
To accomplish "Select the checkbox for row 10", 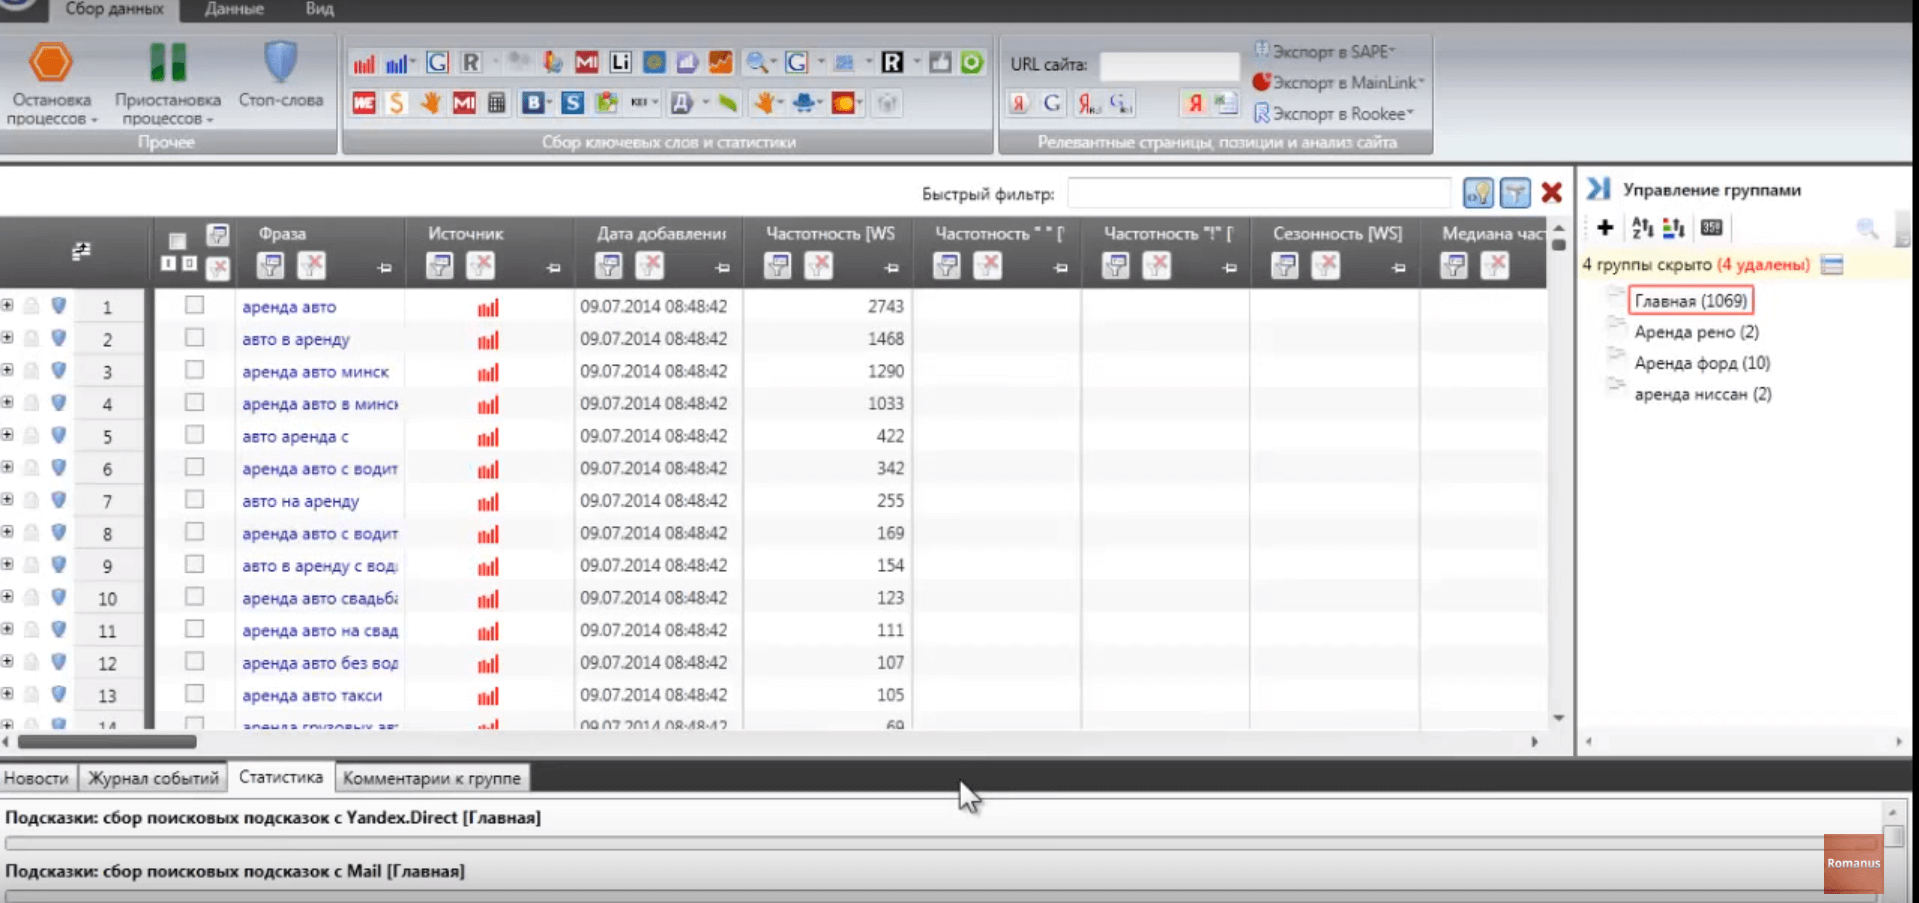I will point(195,597).
